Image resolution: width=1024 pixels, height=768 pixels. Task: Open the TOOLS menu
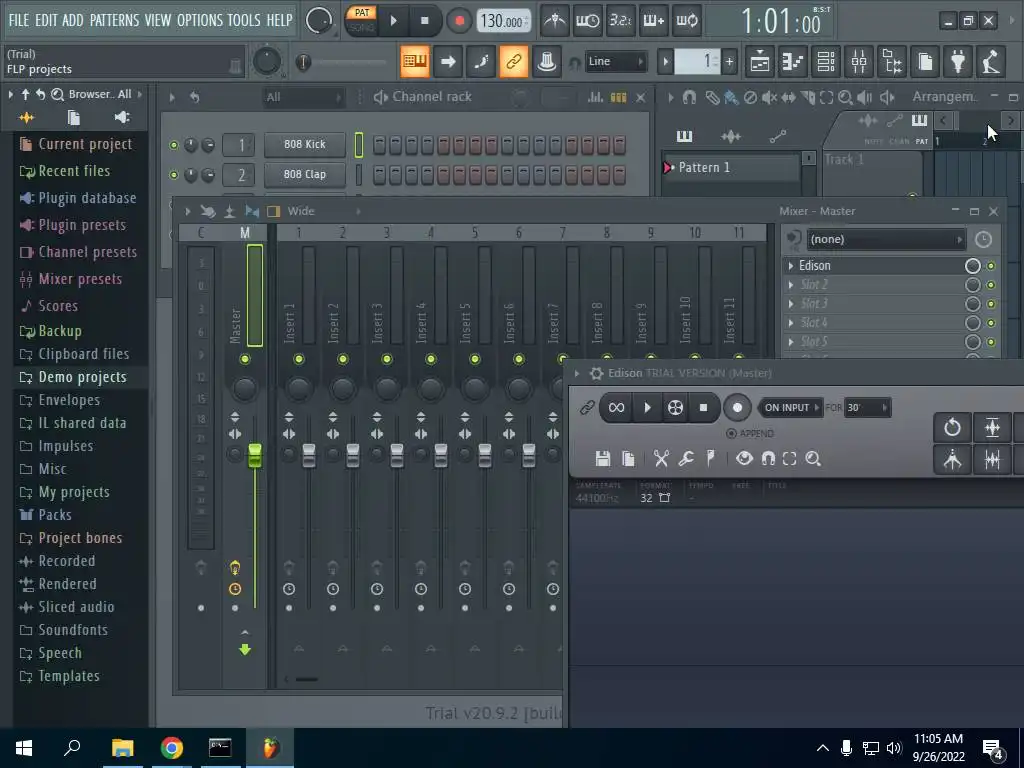tap(244, 20)
